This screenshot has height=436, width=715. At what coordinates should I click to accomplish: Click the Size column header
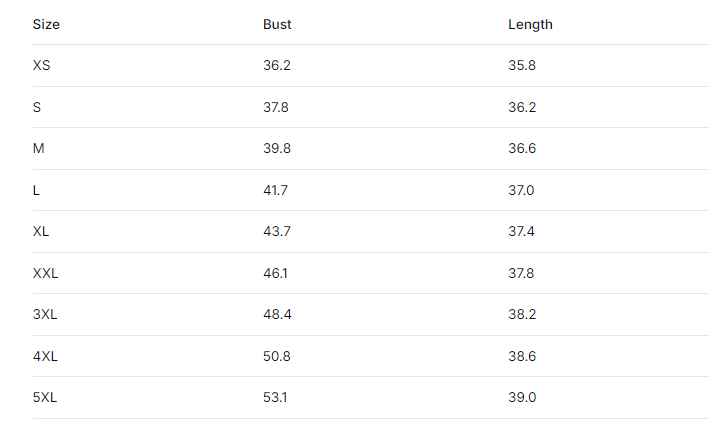click(x=46, y=24)
